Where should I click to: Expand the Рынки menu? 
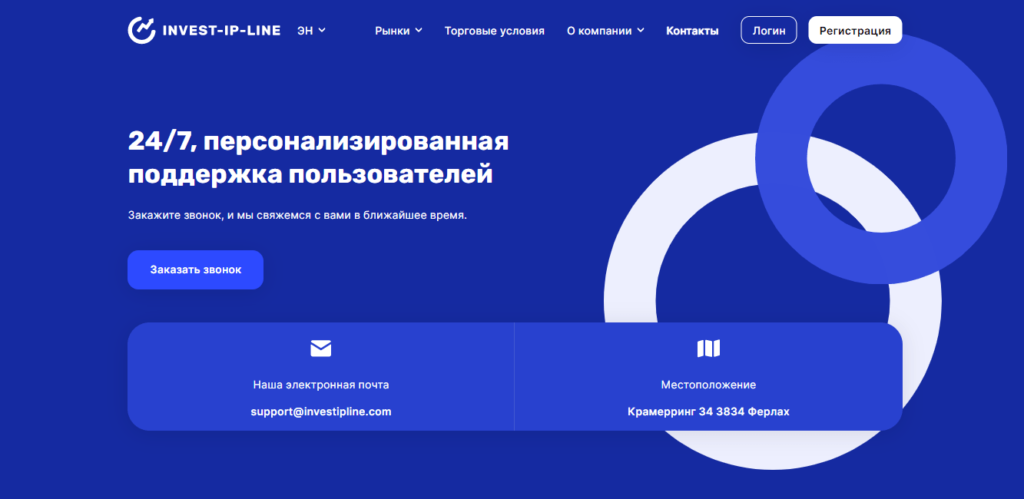[x=398, y=31]
